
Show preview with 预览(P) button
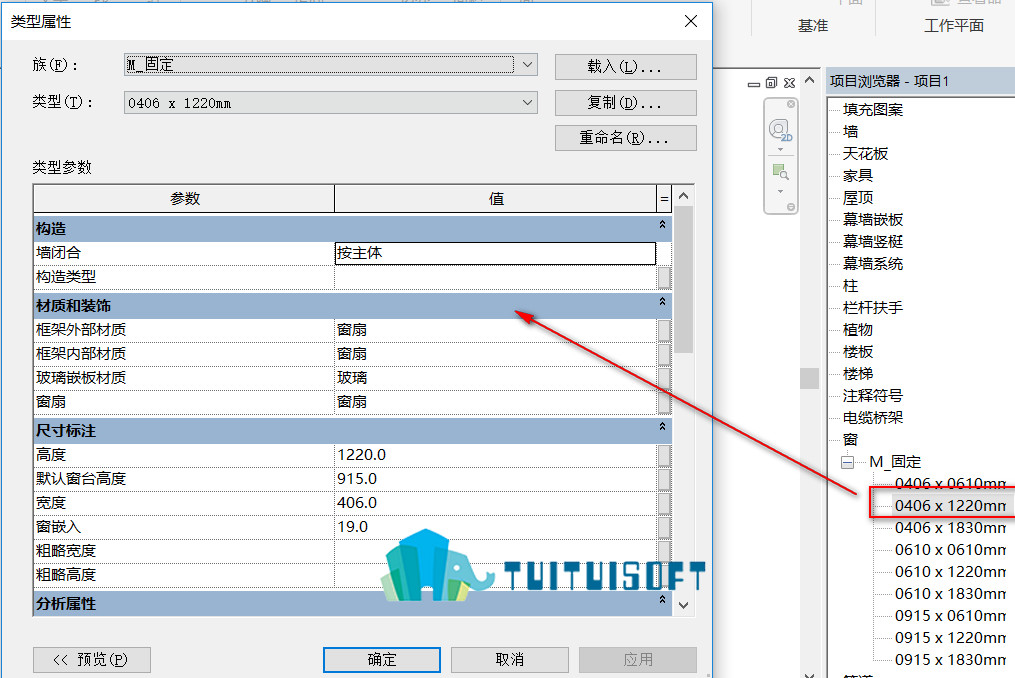[92, 660]
